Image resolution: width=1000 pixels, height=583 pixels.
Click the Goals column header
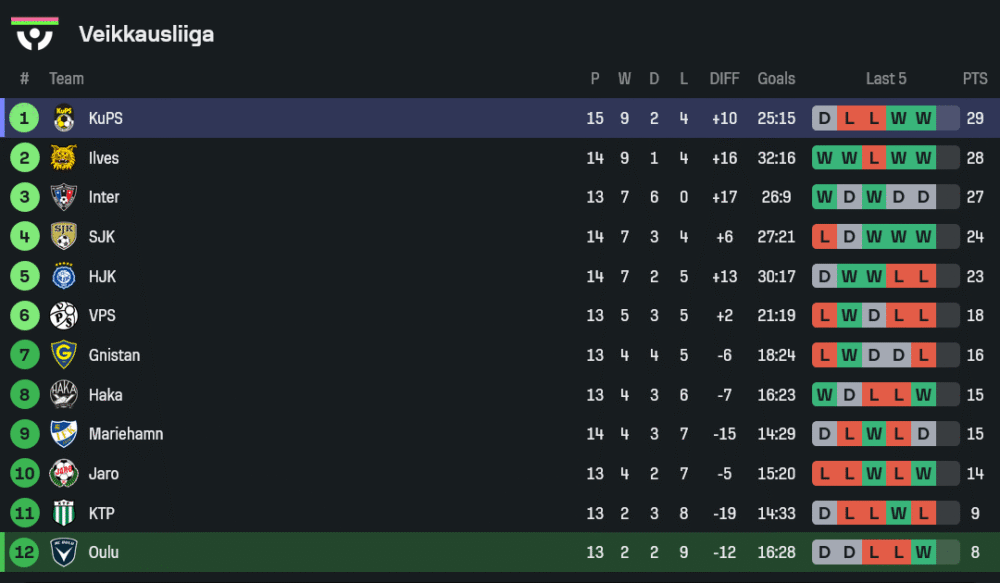point(776,79)
